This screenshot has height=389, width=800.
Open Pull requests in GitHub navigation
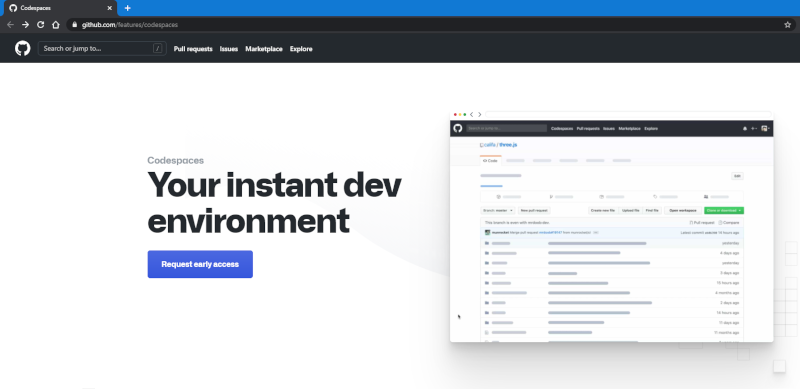click(193, 49)
